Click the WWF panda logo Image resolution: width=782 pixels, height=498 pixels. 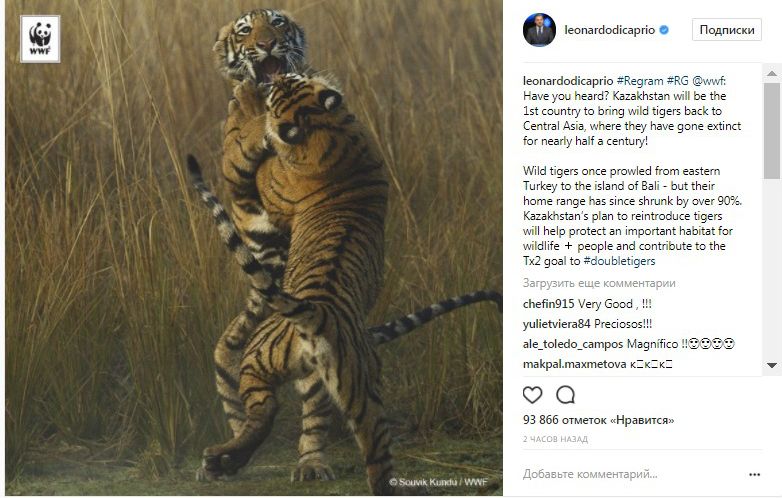click(x=40, y=39)
